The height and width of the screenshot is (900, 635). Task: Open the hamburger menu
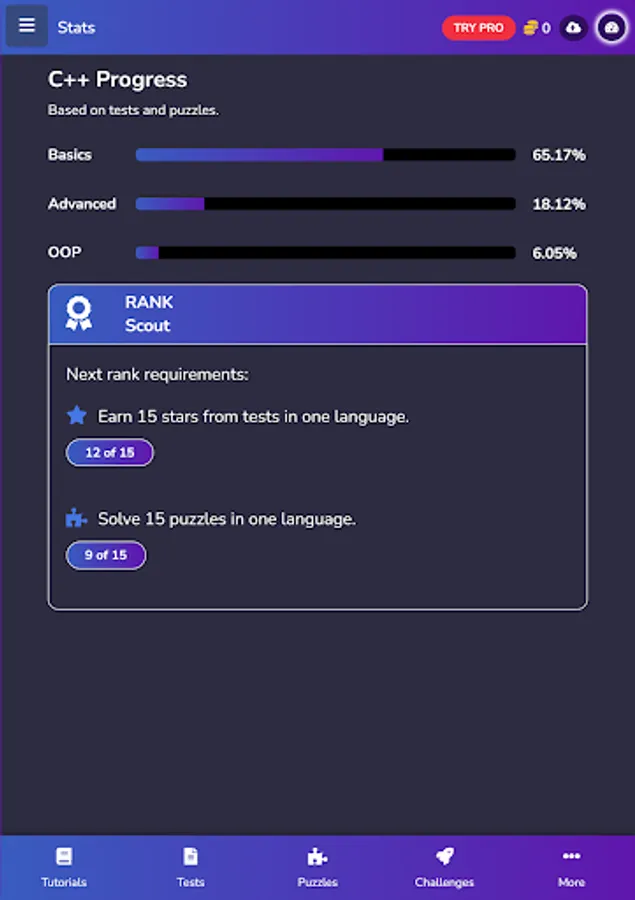[x=27, y=26]
